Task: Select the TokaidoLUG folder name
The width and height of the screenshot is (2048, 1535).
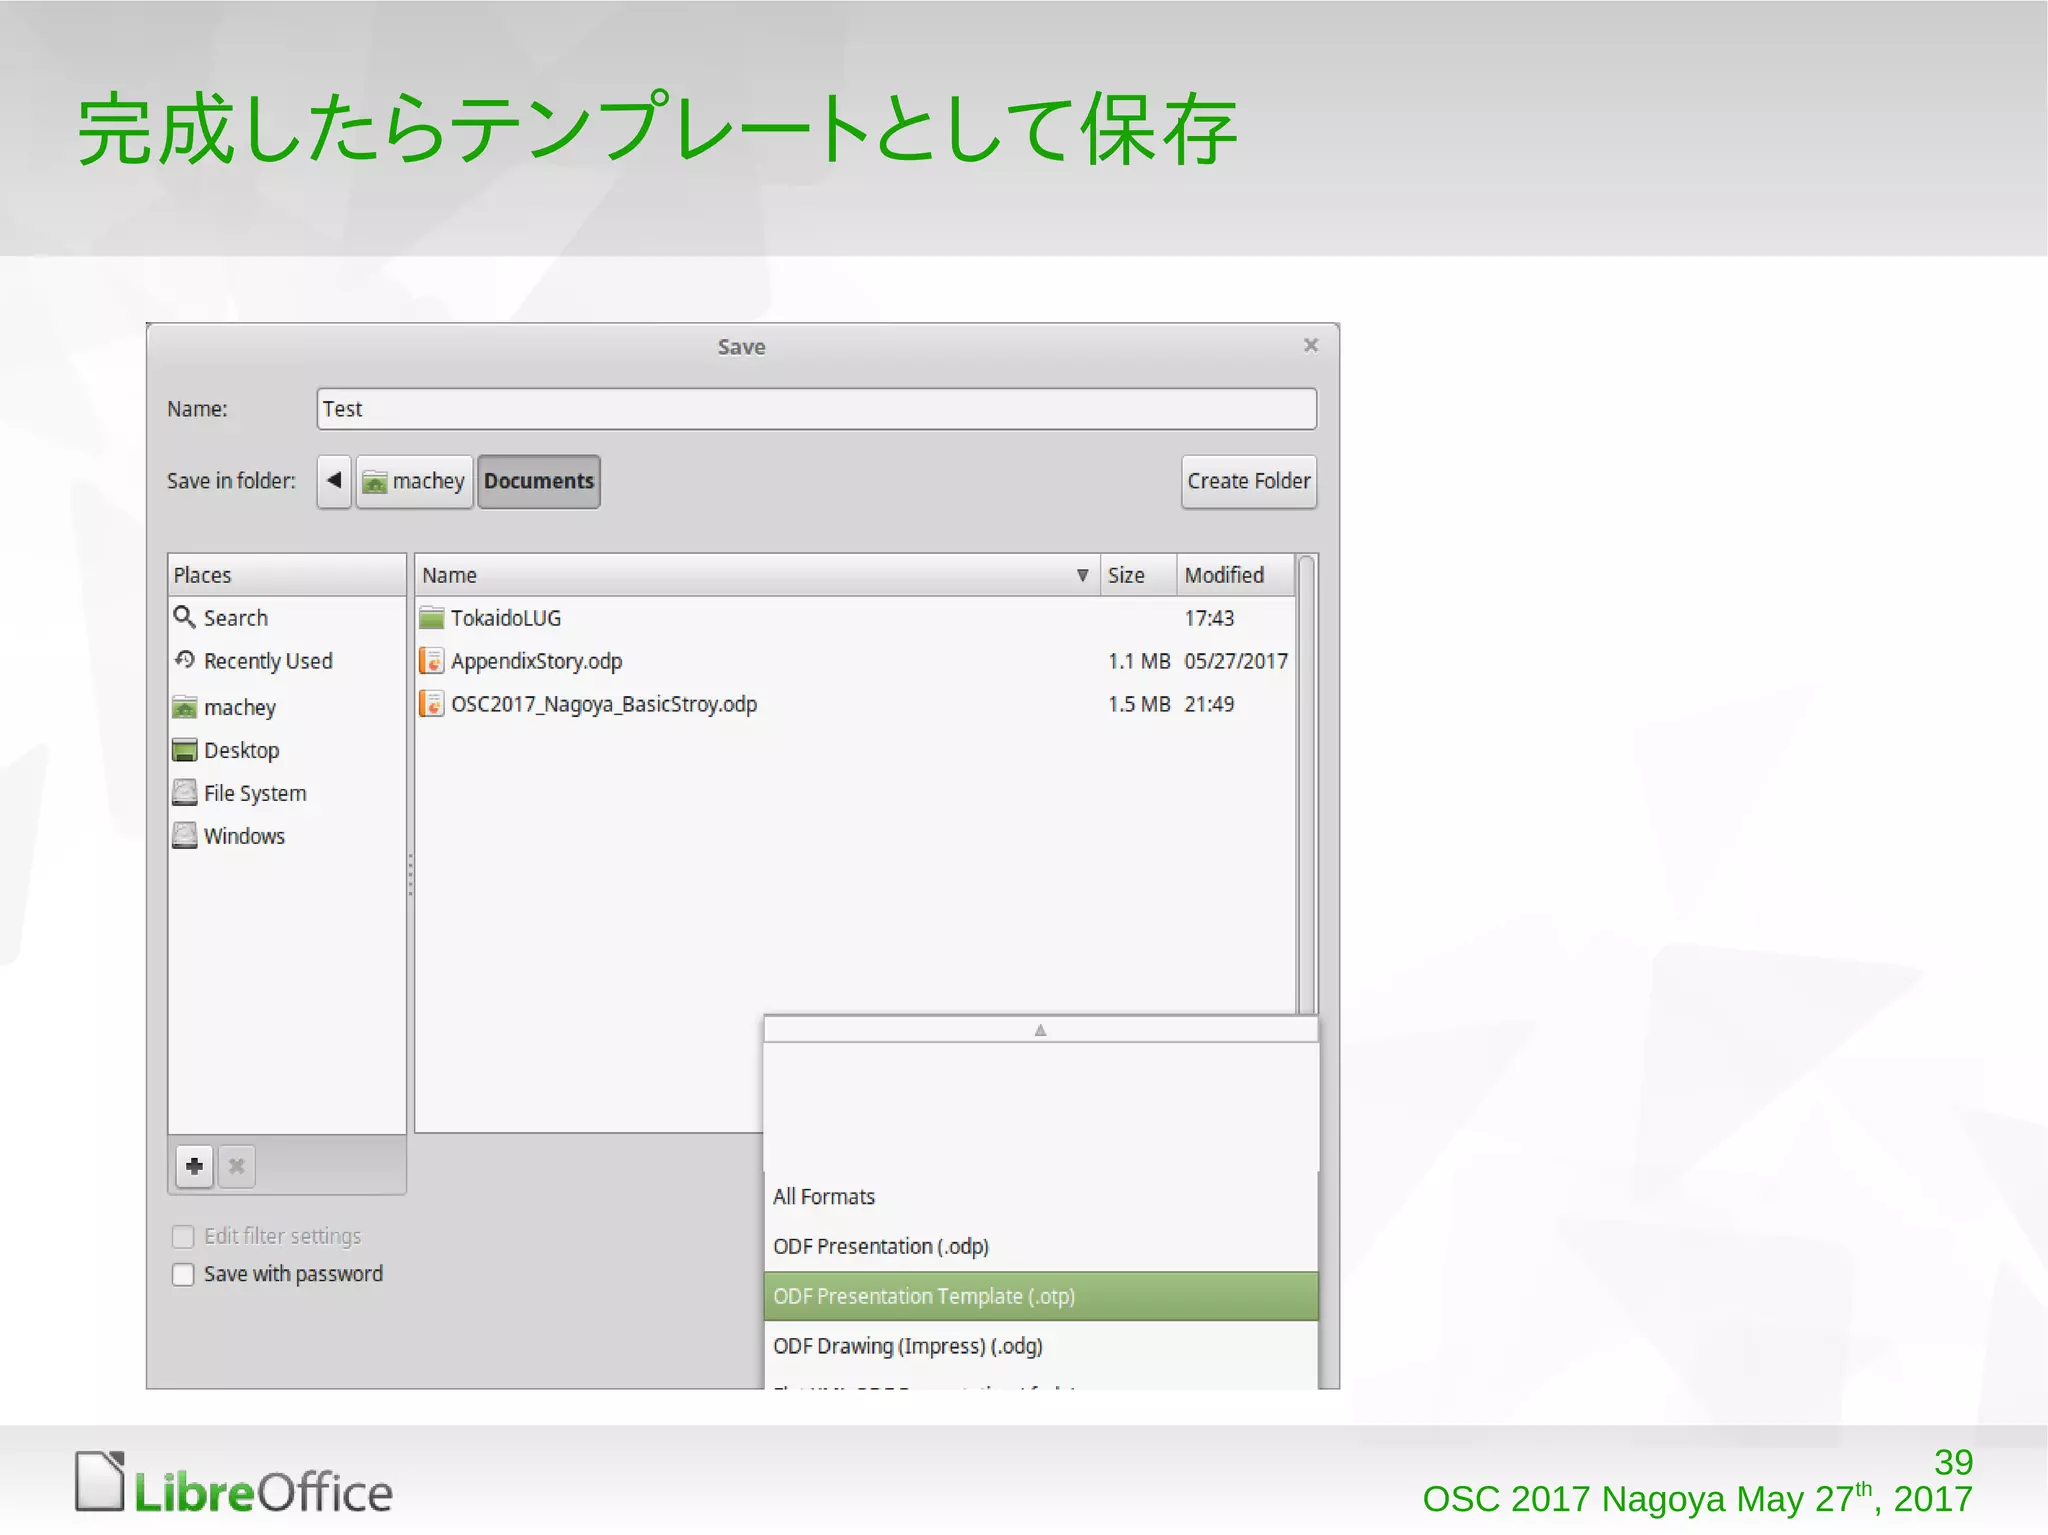Action: 506,618
